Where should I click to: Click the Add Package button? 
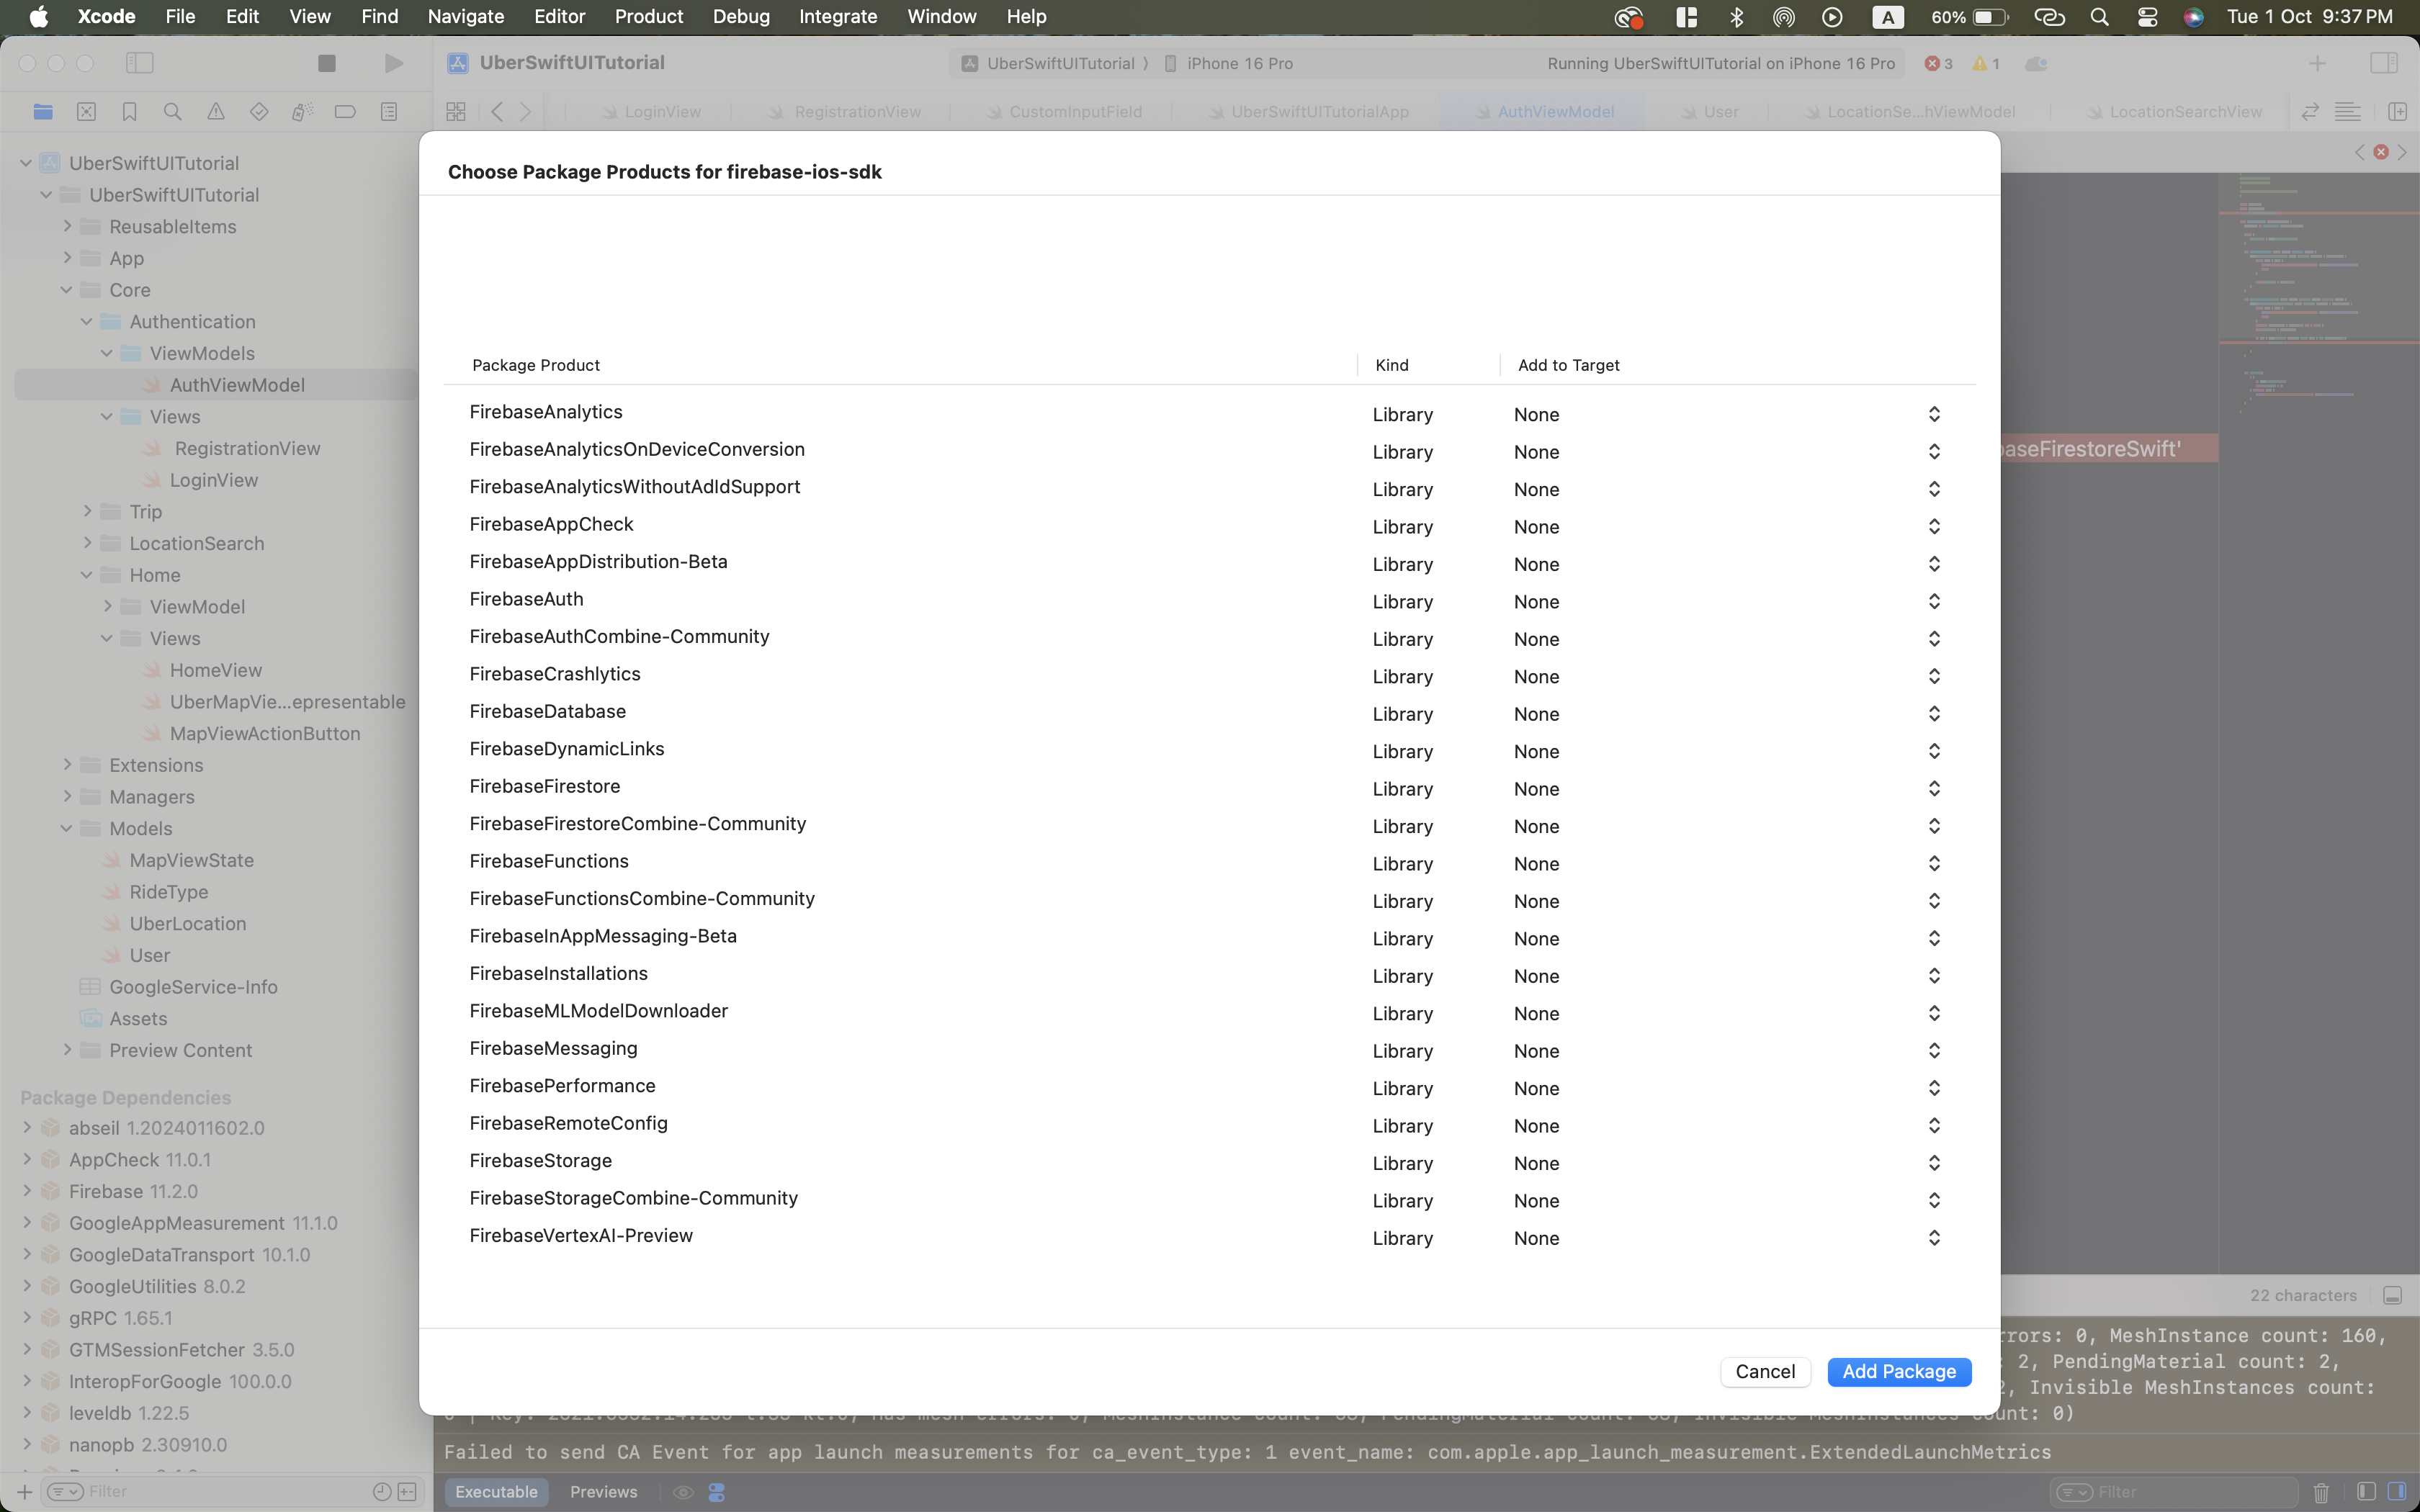[1899, 1371]
